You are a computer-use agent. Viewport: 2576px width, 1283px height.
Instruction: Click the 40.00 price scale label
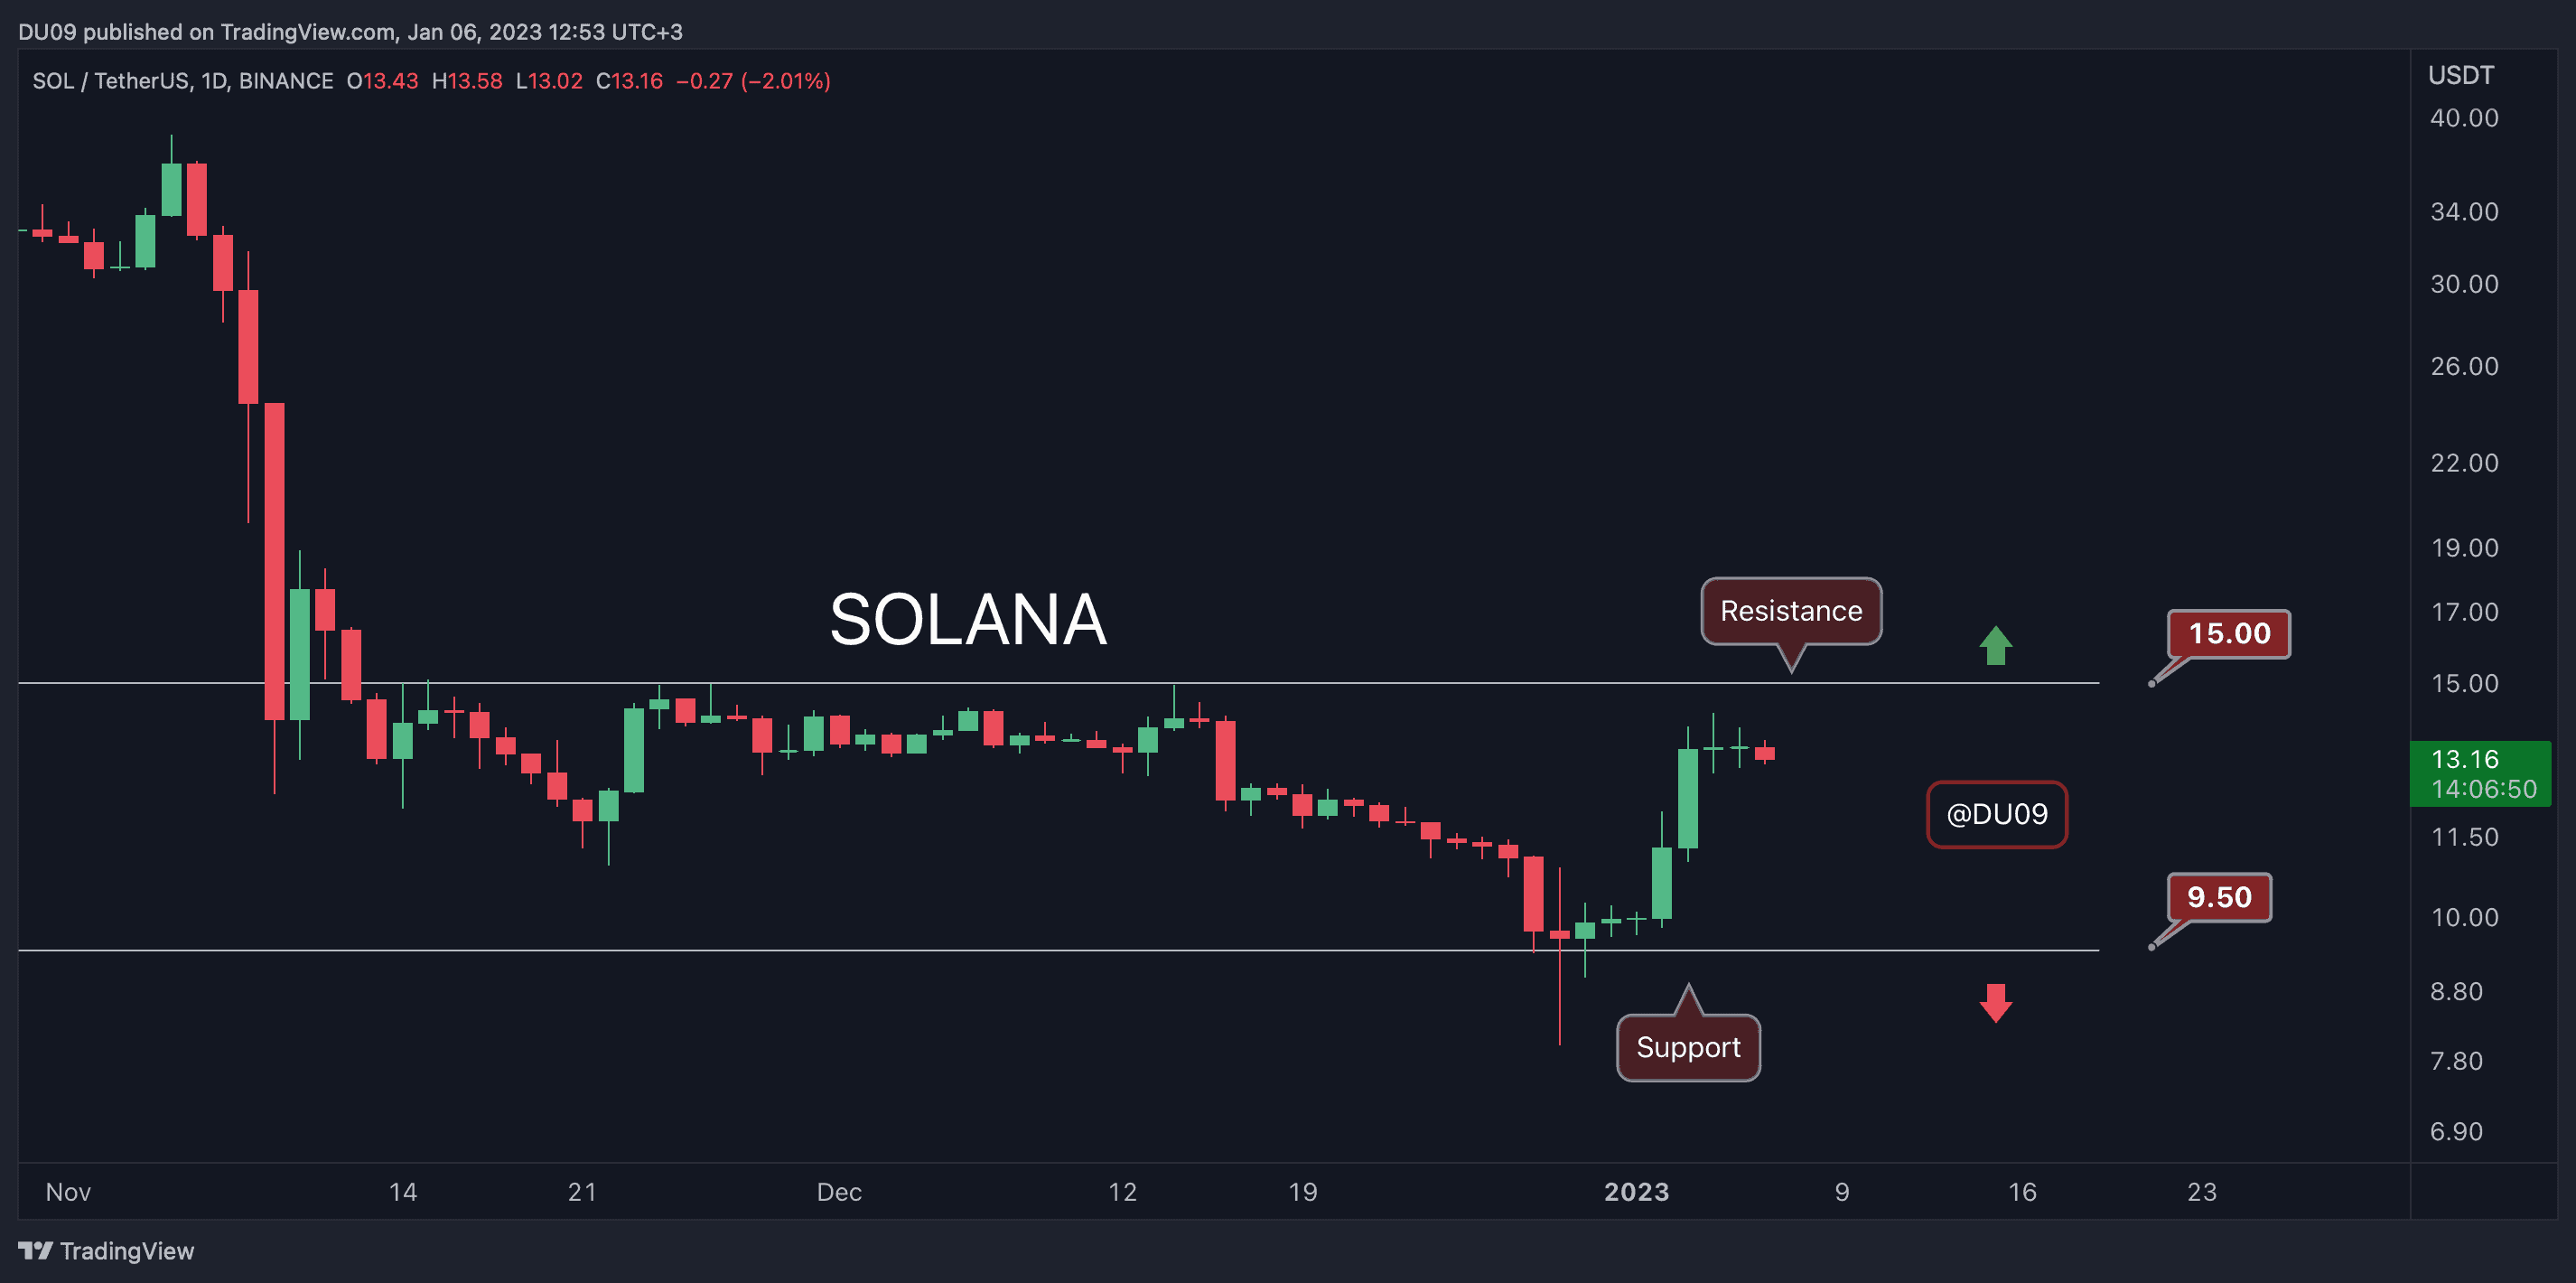click(x=2464, y=118)
